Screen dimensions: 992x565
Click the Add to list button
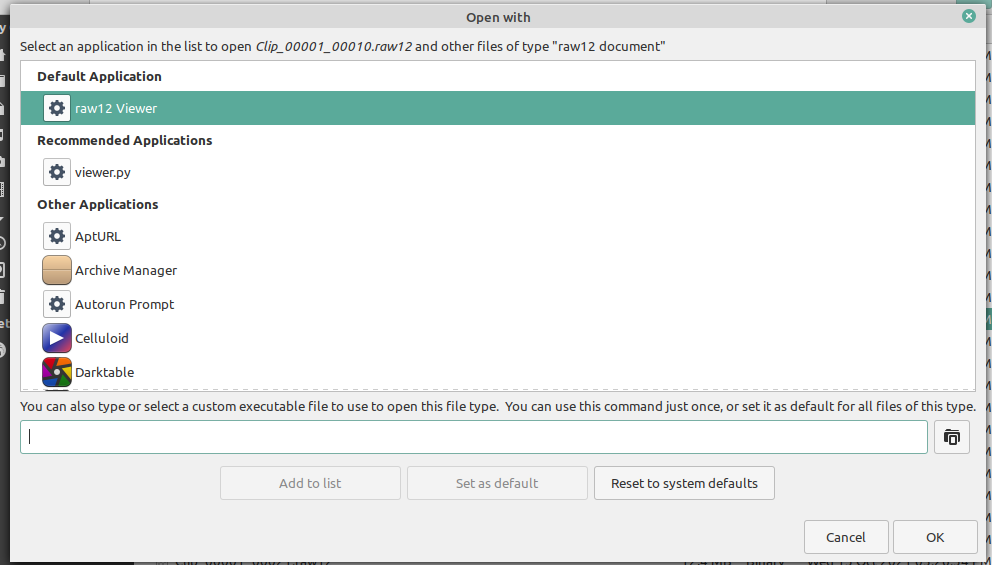[310, 483]
